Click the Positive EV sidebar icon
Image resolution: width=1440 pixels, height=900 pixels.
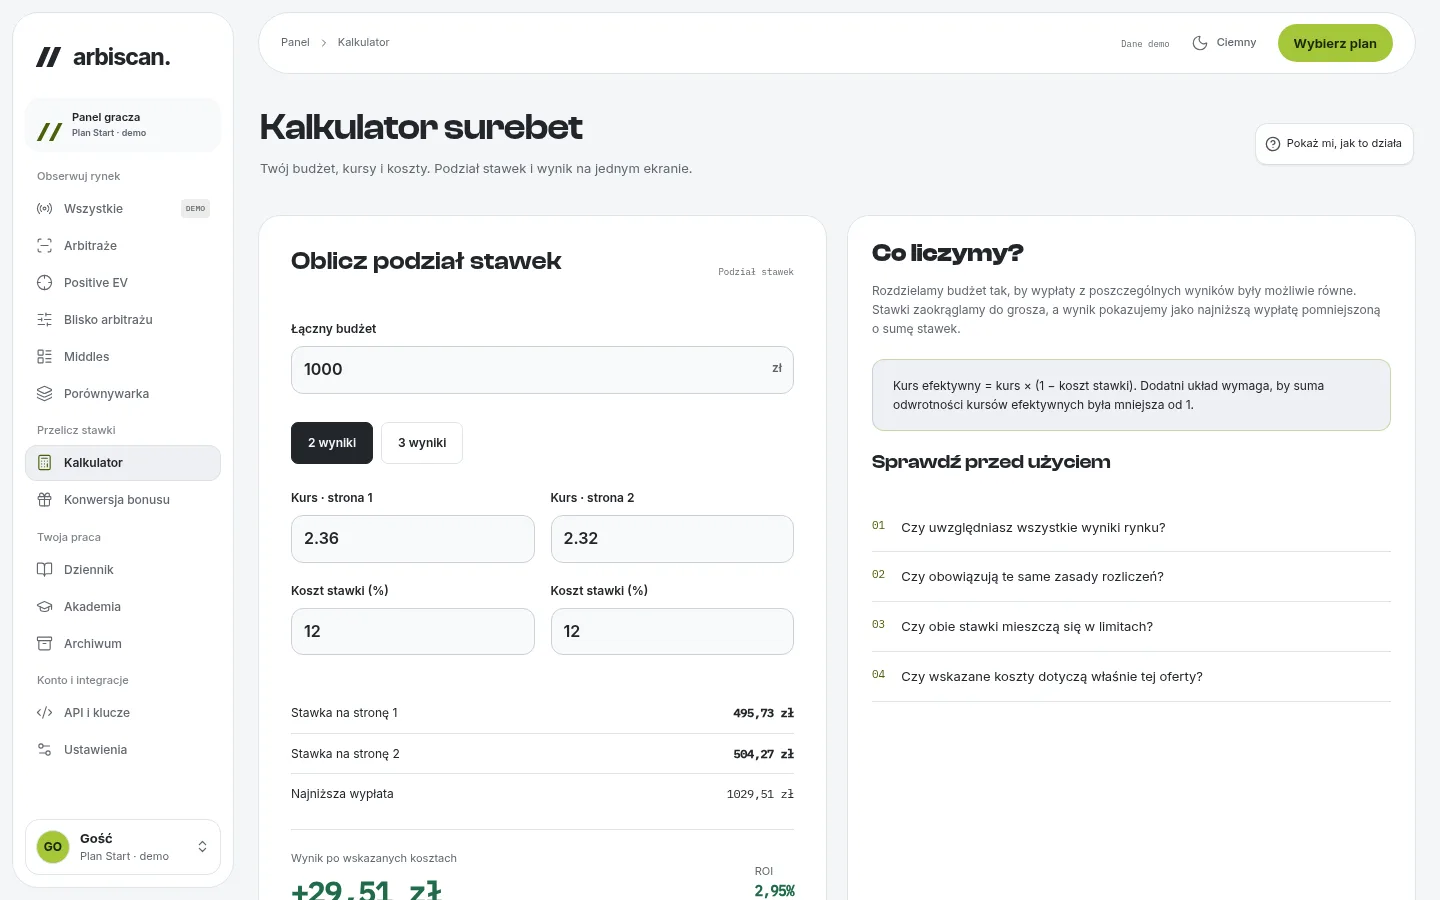click(x=44, y=283)
